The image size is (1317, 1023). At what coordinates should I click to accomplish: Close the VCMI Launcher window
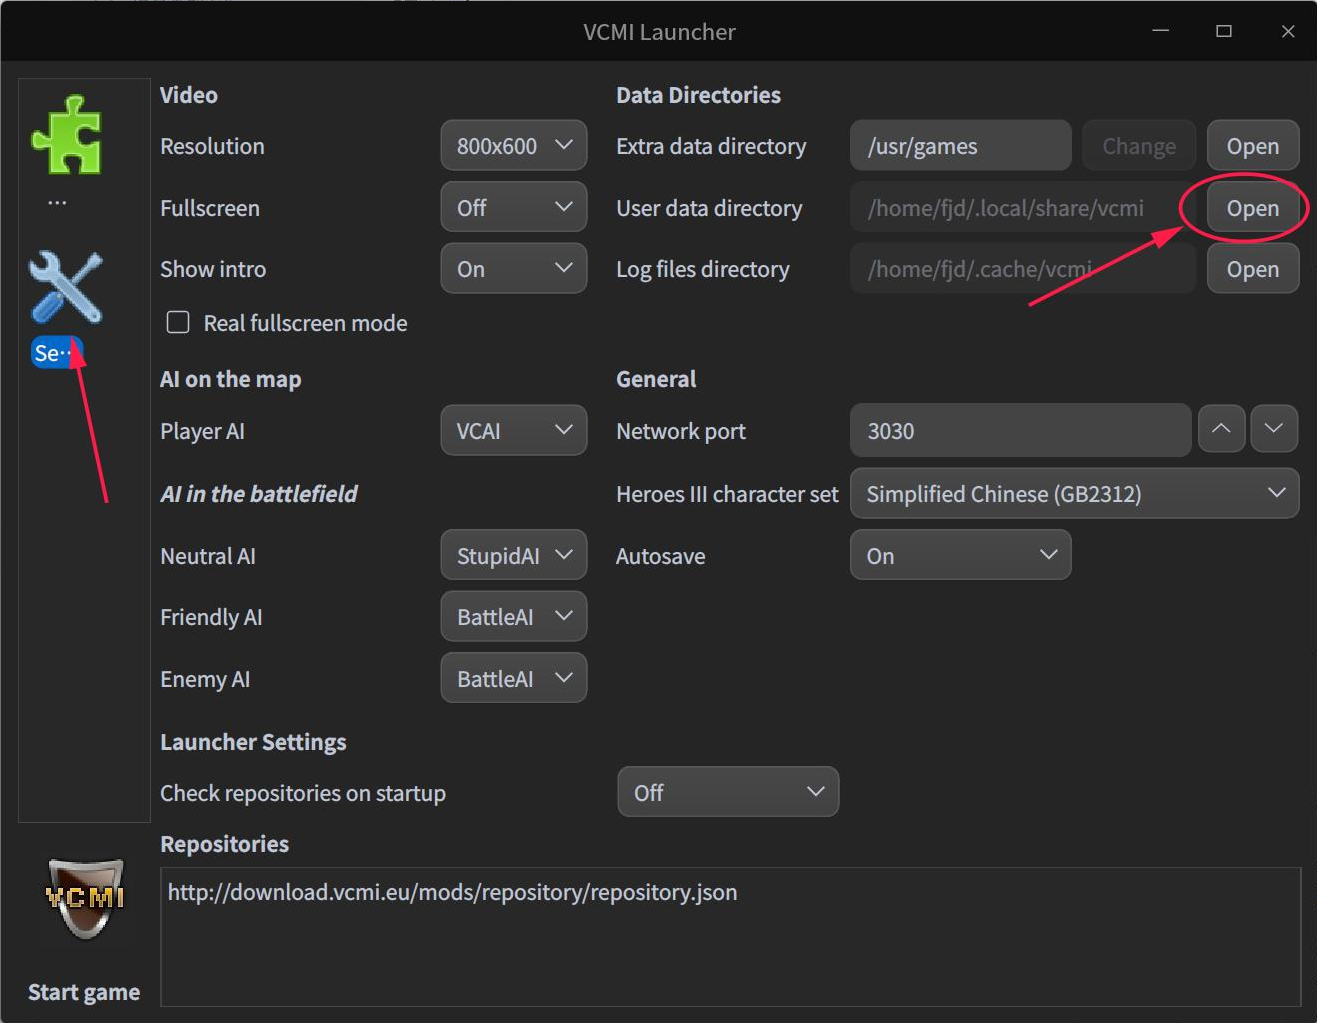1288,31
